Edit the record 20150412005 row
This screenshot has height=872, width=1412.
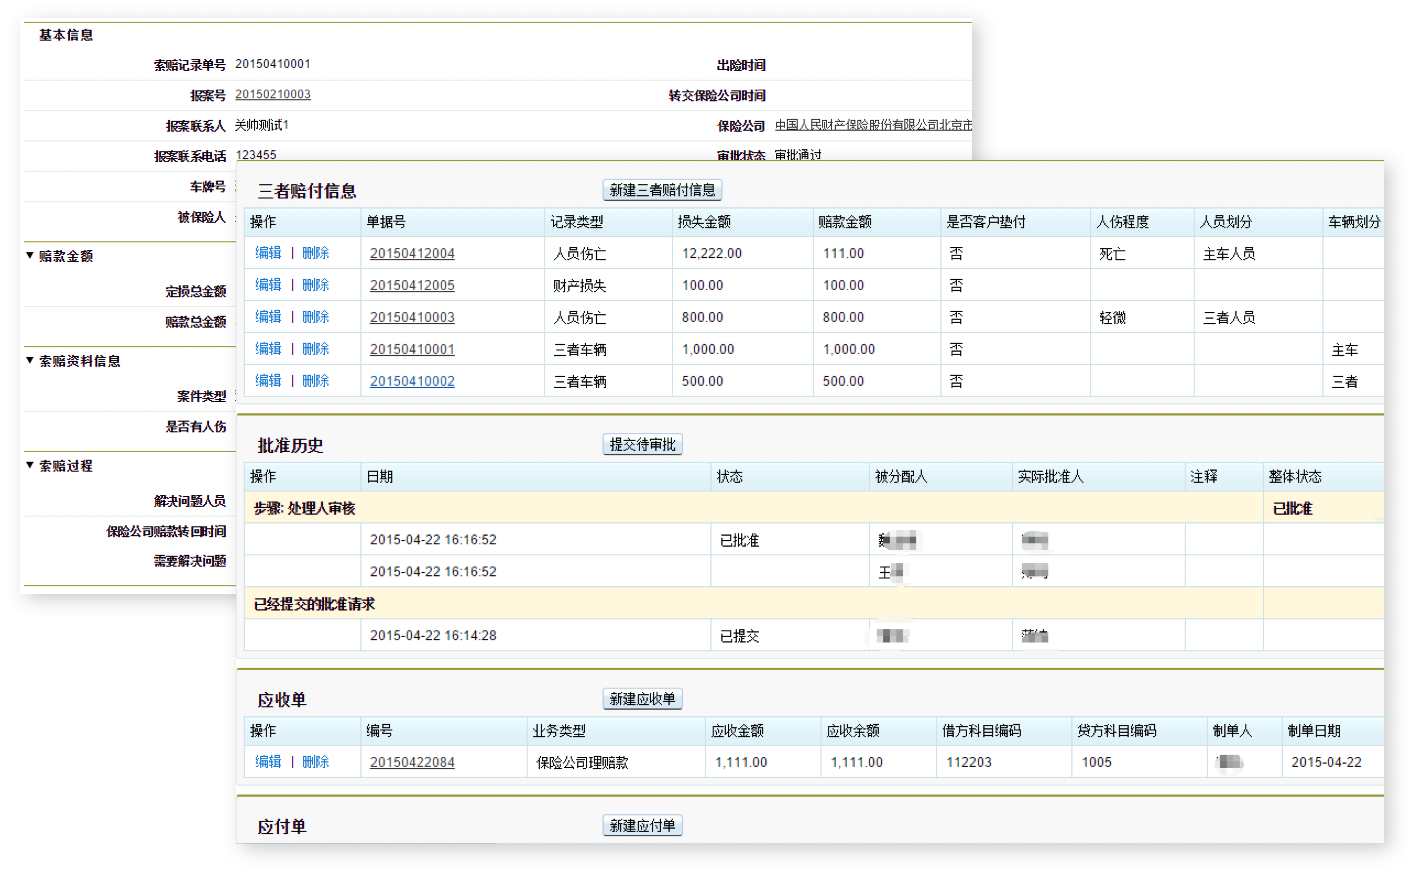(x=268, y=285)
